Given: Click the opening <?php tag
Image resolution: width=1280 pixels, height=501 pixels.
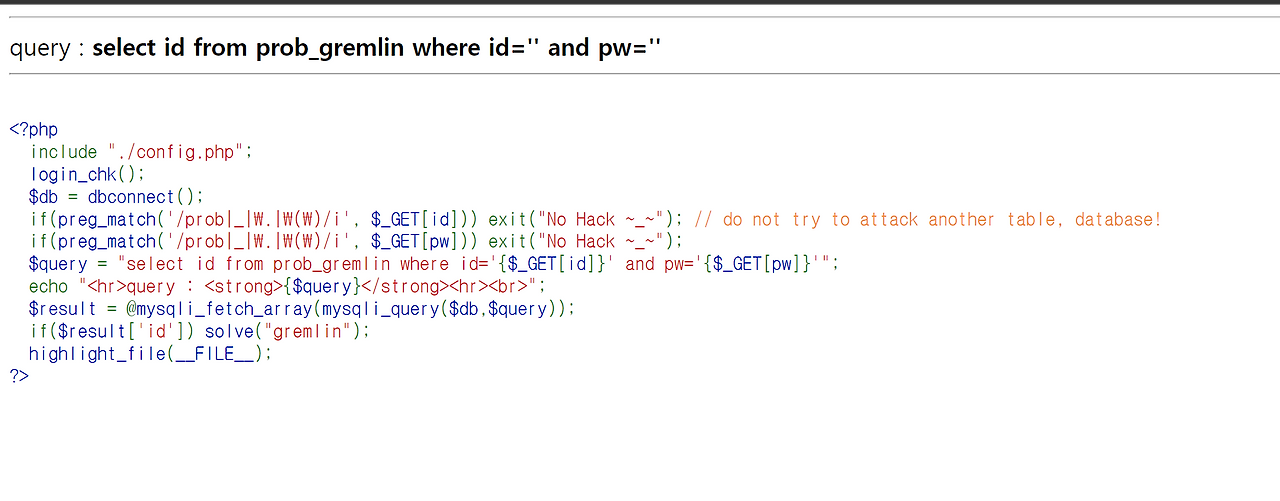Looking at the screenshot, I should click(x=34, y=130).
